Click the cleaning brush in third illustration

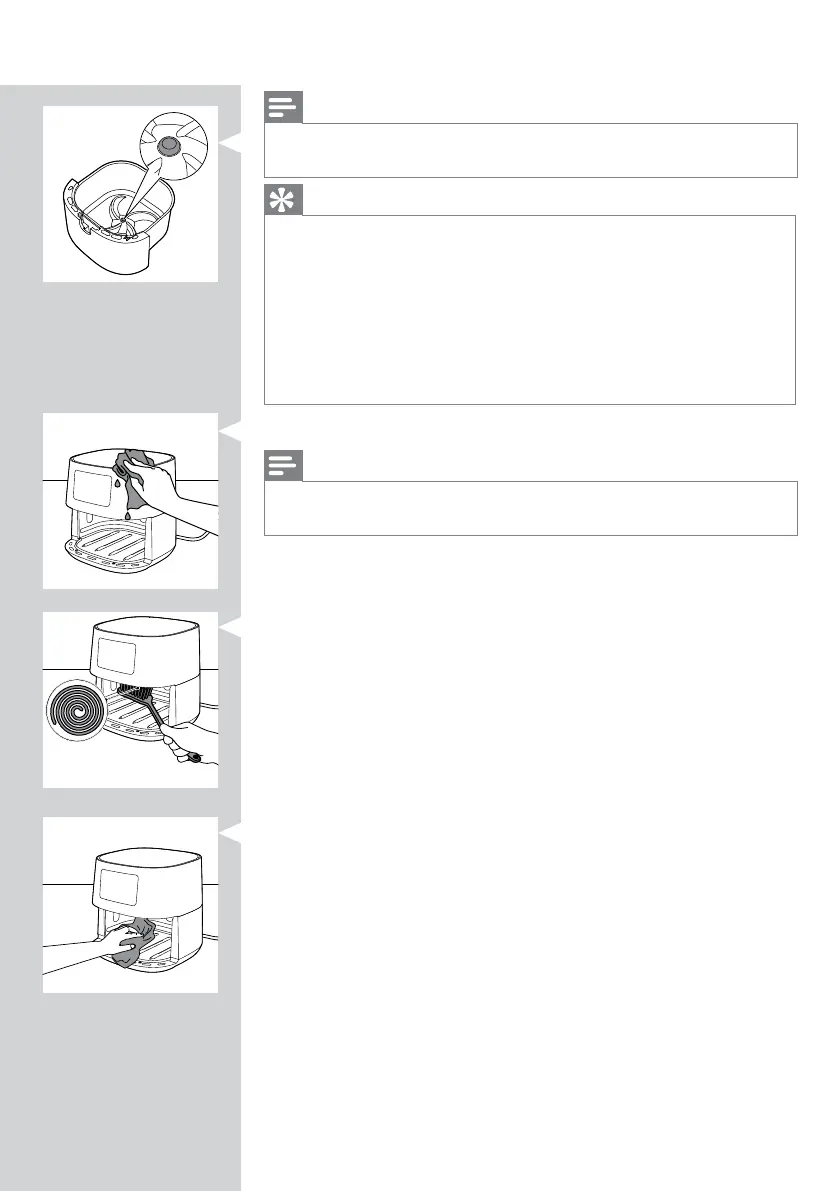point(158,721)
